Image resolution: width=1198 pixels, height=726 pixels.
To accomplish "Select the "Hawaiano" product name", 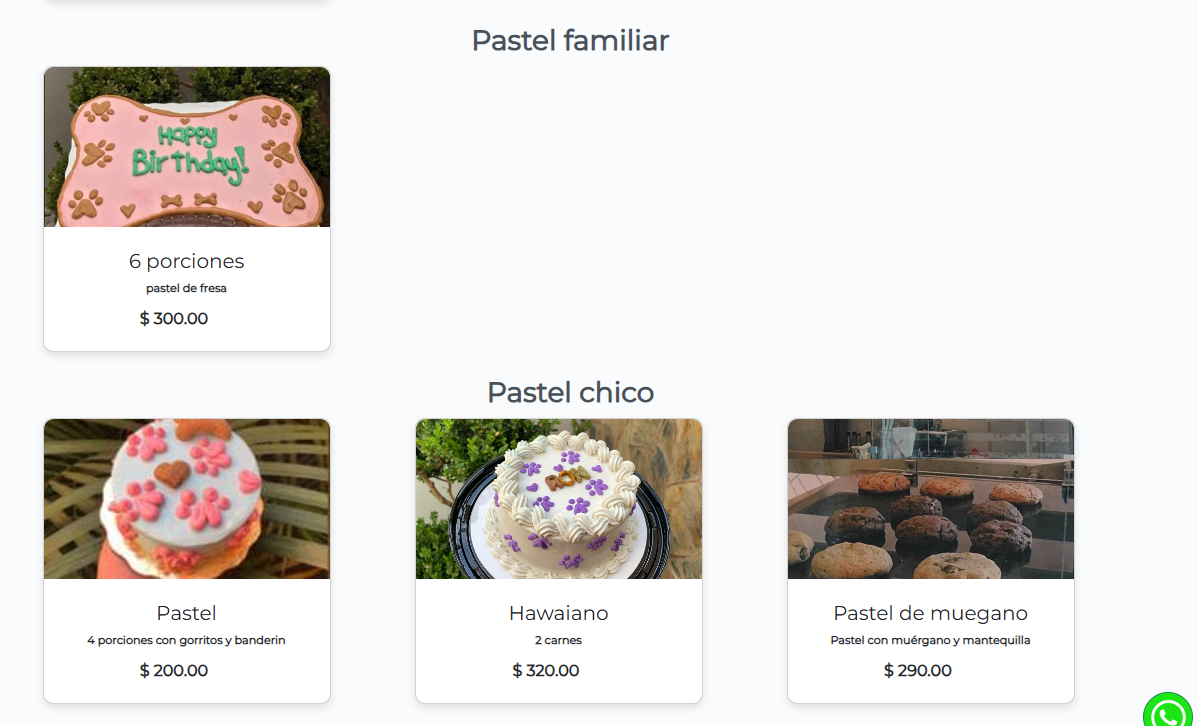I will [559, 613].
